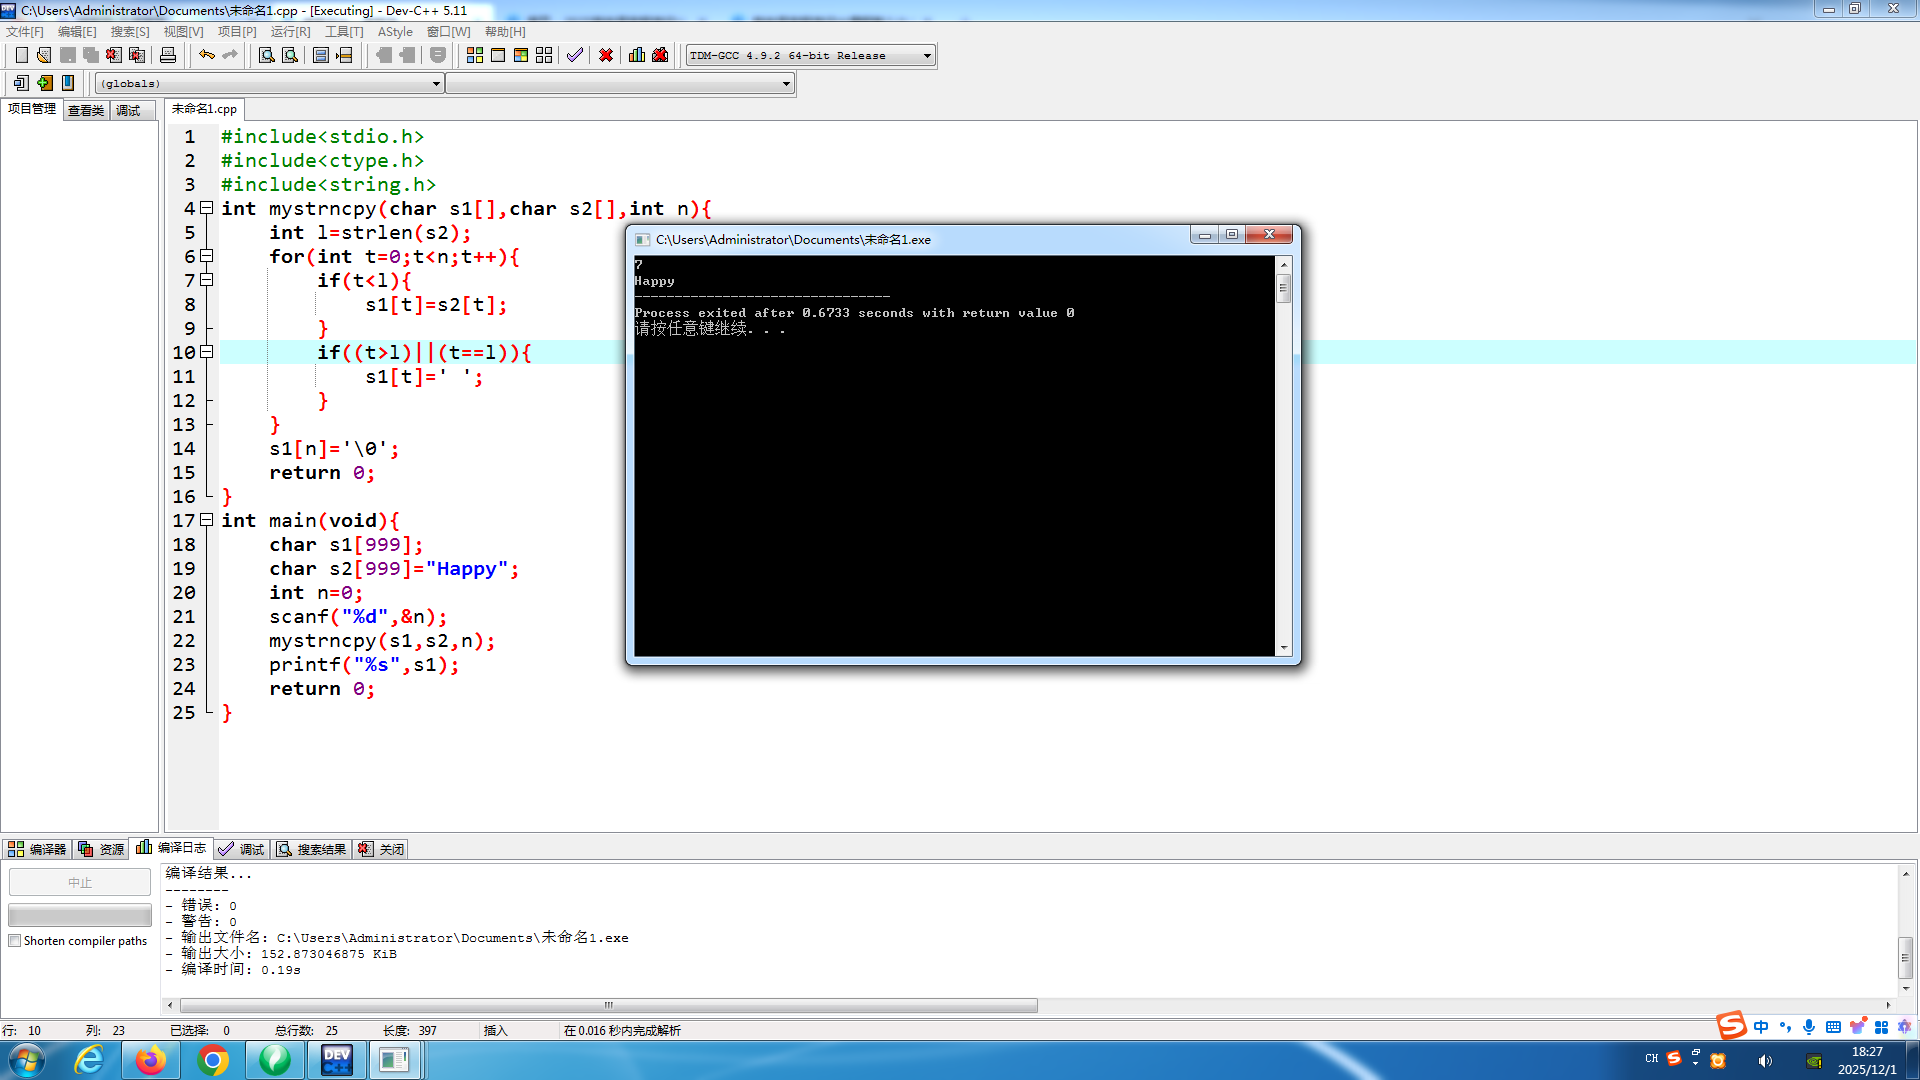Open the AStyle menu
1920x1080 pixels.
pos(395,32)
